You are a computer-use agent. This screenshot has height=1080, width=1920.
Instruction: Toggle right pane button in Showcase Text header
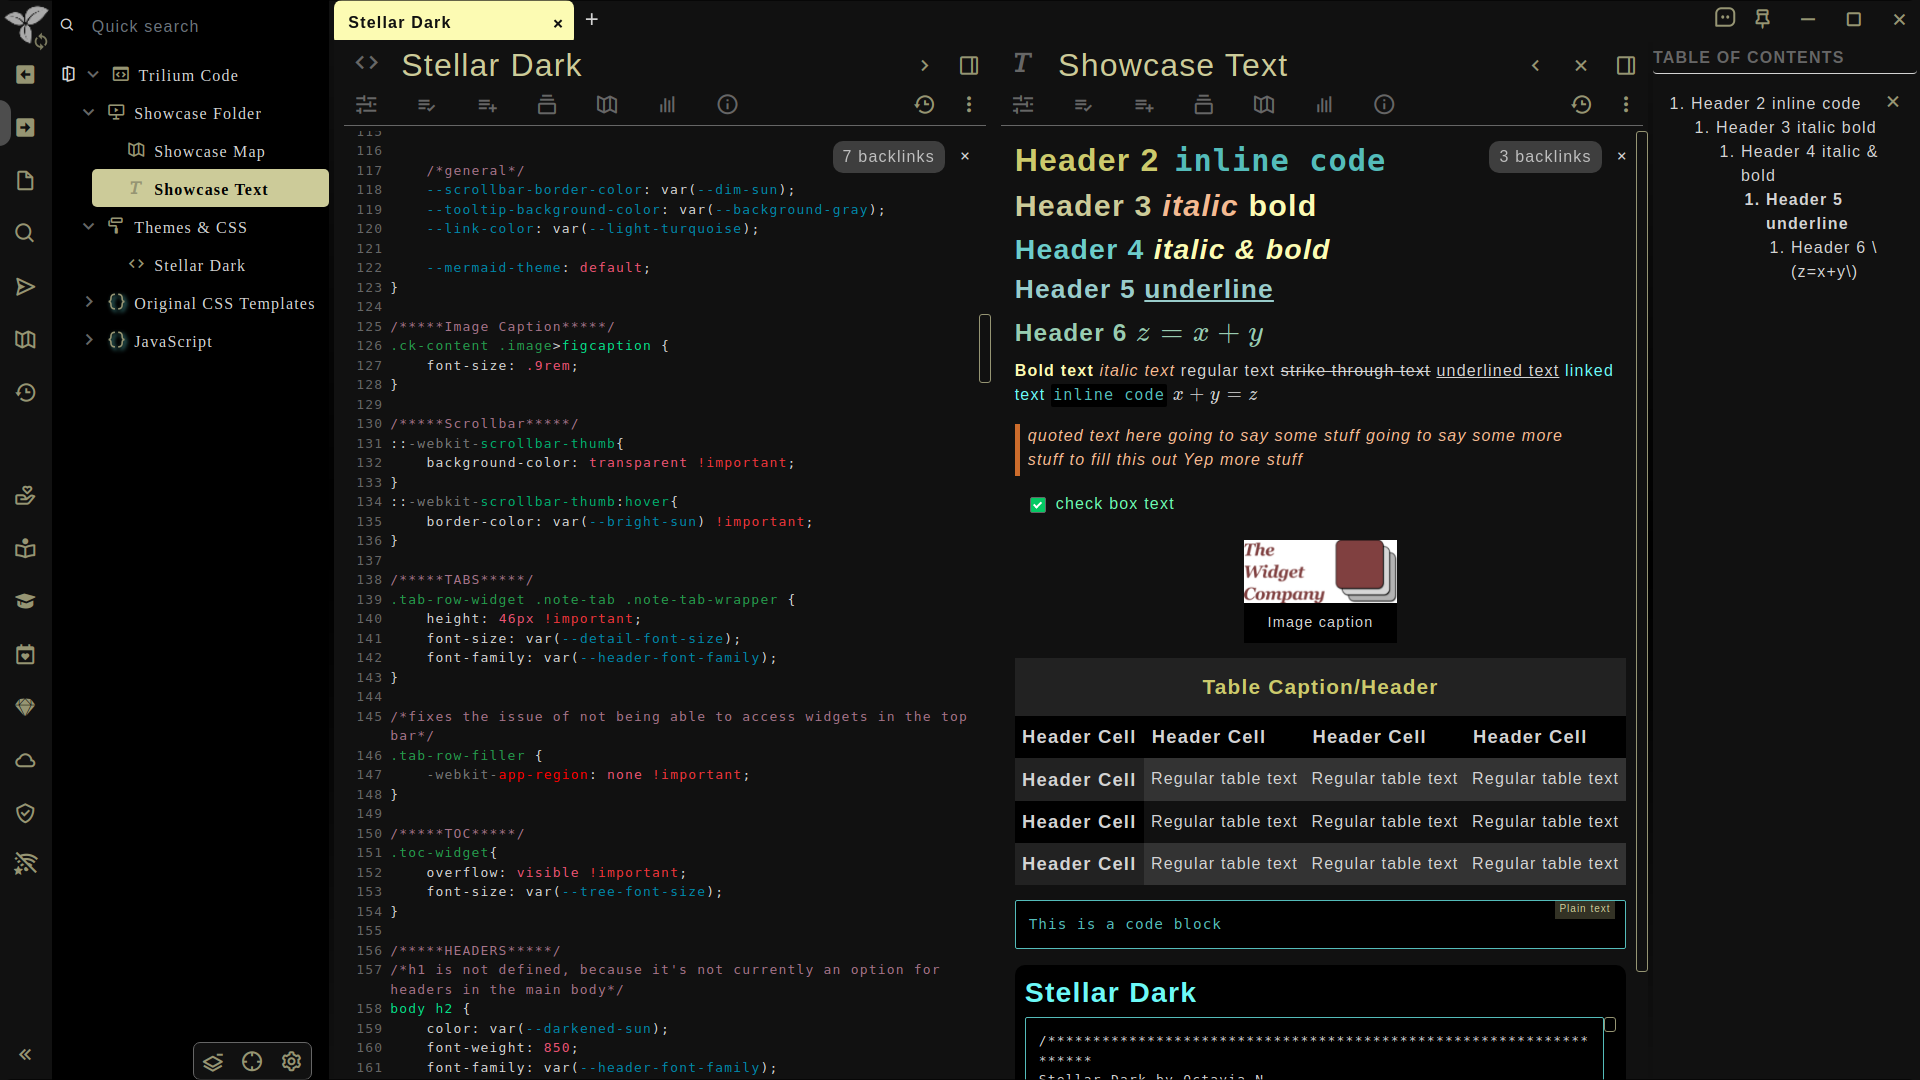tap(1626, 66)
